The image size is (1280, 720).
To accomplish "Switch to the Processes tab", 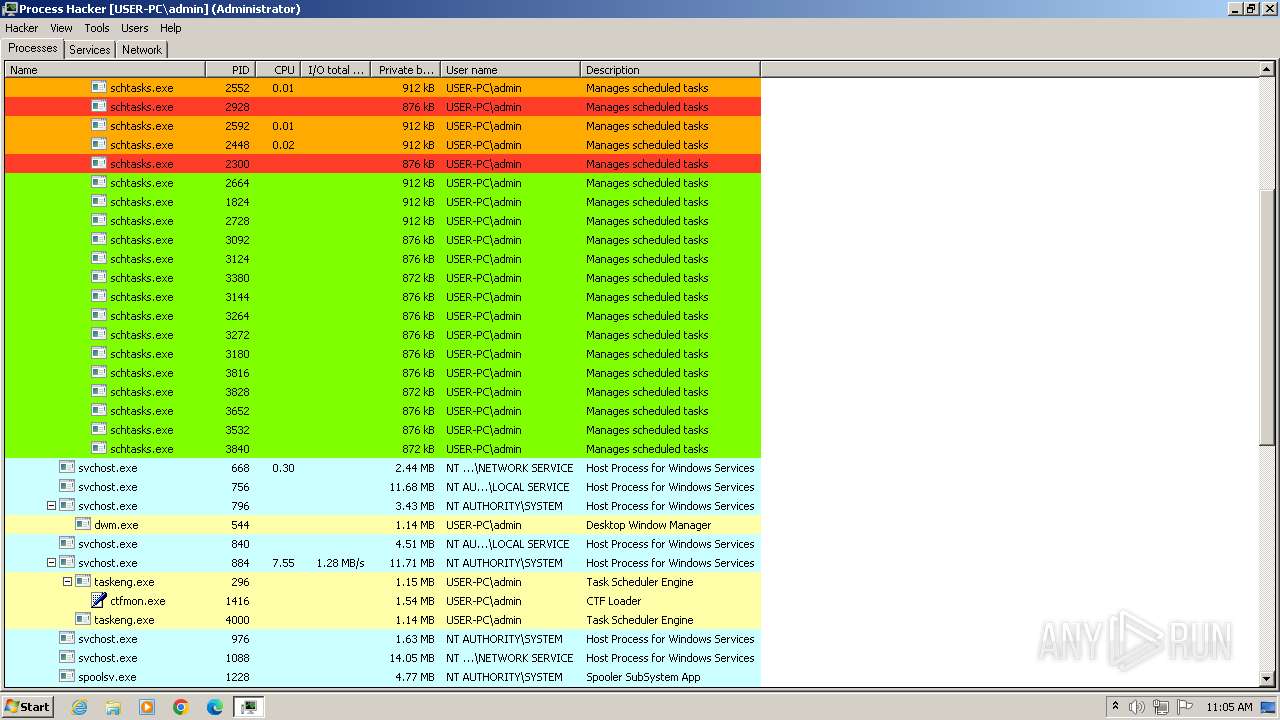I will click(33, 48).
